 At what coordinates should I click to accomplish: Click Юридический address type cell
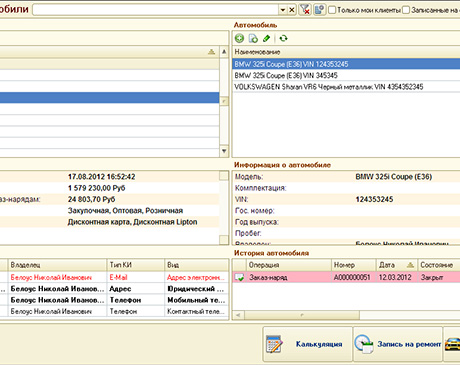pyautogui.click(x=196, y=289)
